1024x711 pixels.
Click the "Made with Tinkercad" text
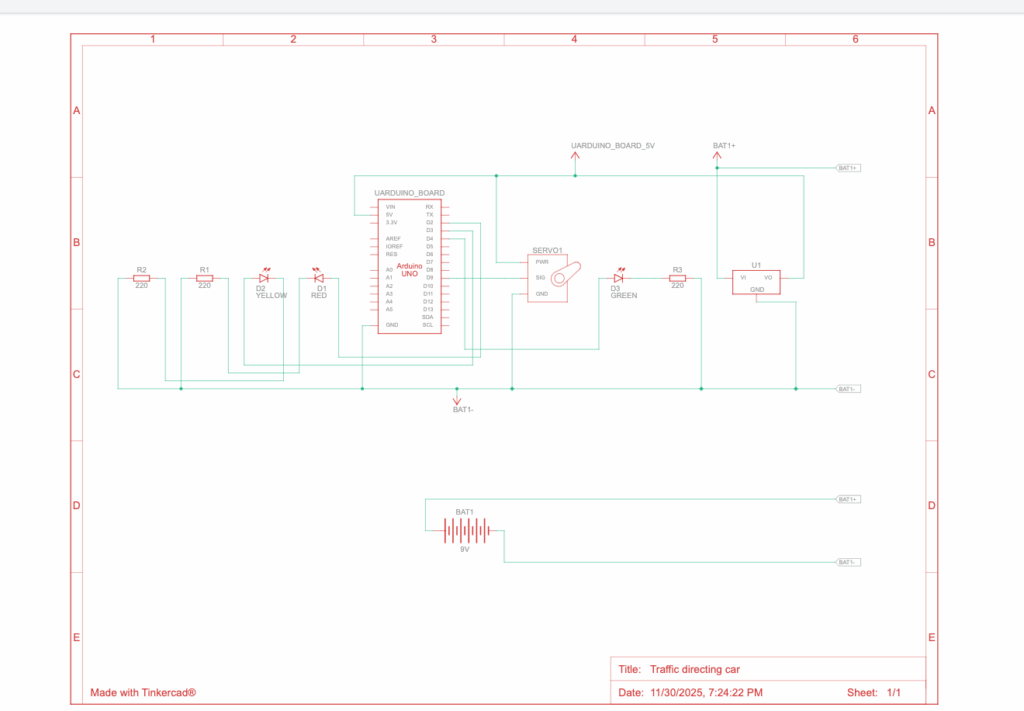pos(143,692)
